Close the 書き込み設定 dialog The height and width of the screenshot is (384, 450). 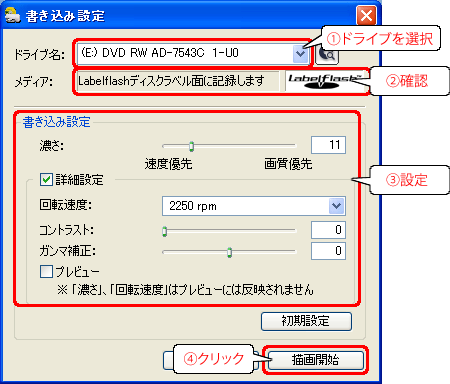pyautogui.click(x=366, y=15)
